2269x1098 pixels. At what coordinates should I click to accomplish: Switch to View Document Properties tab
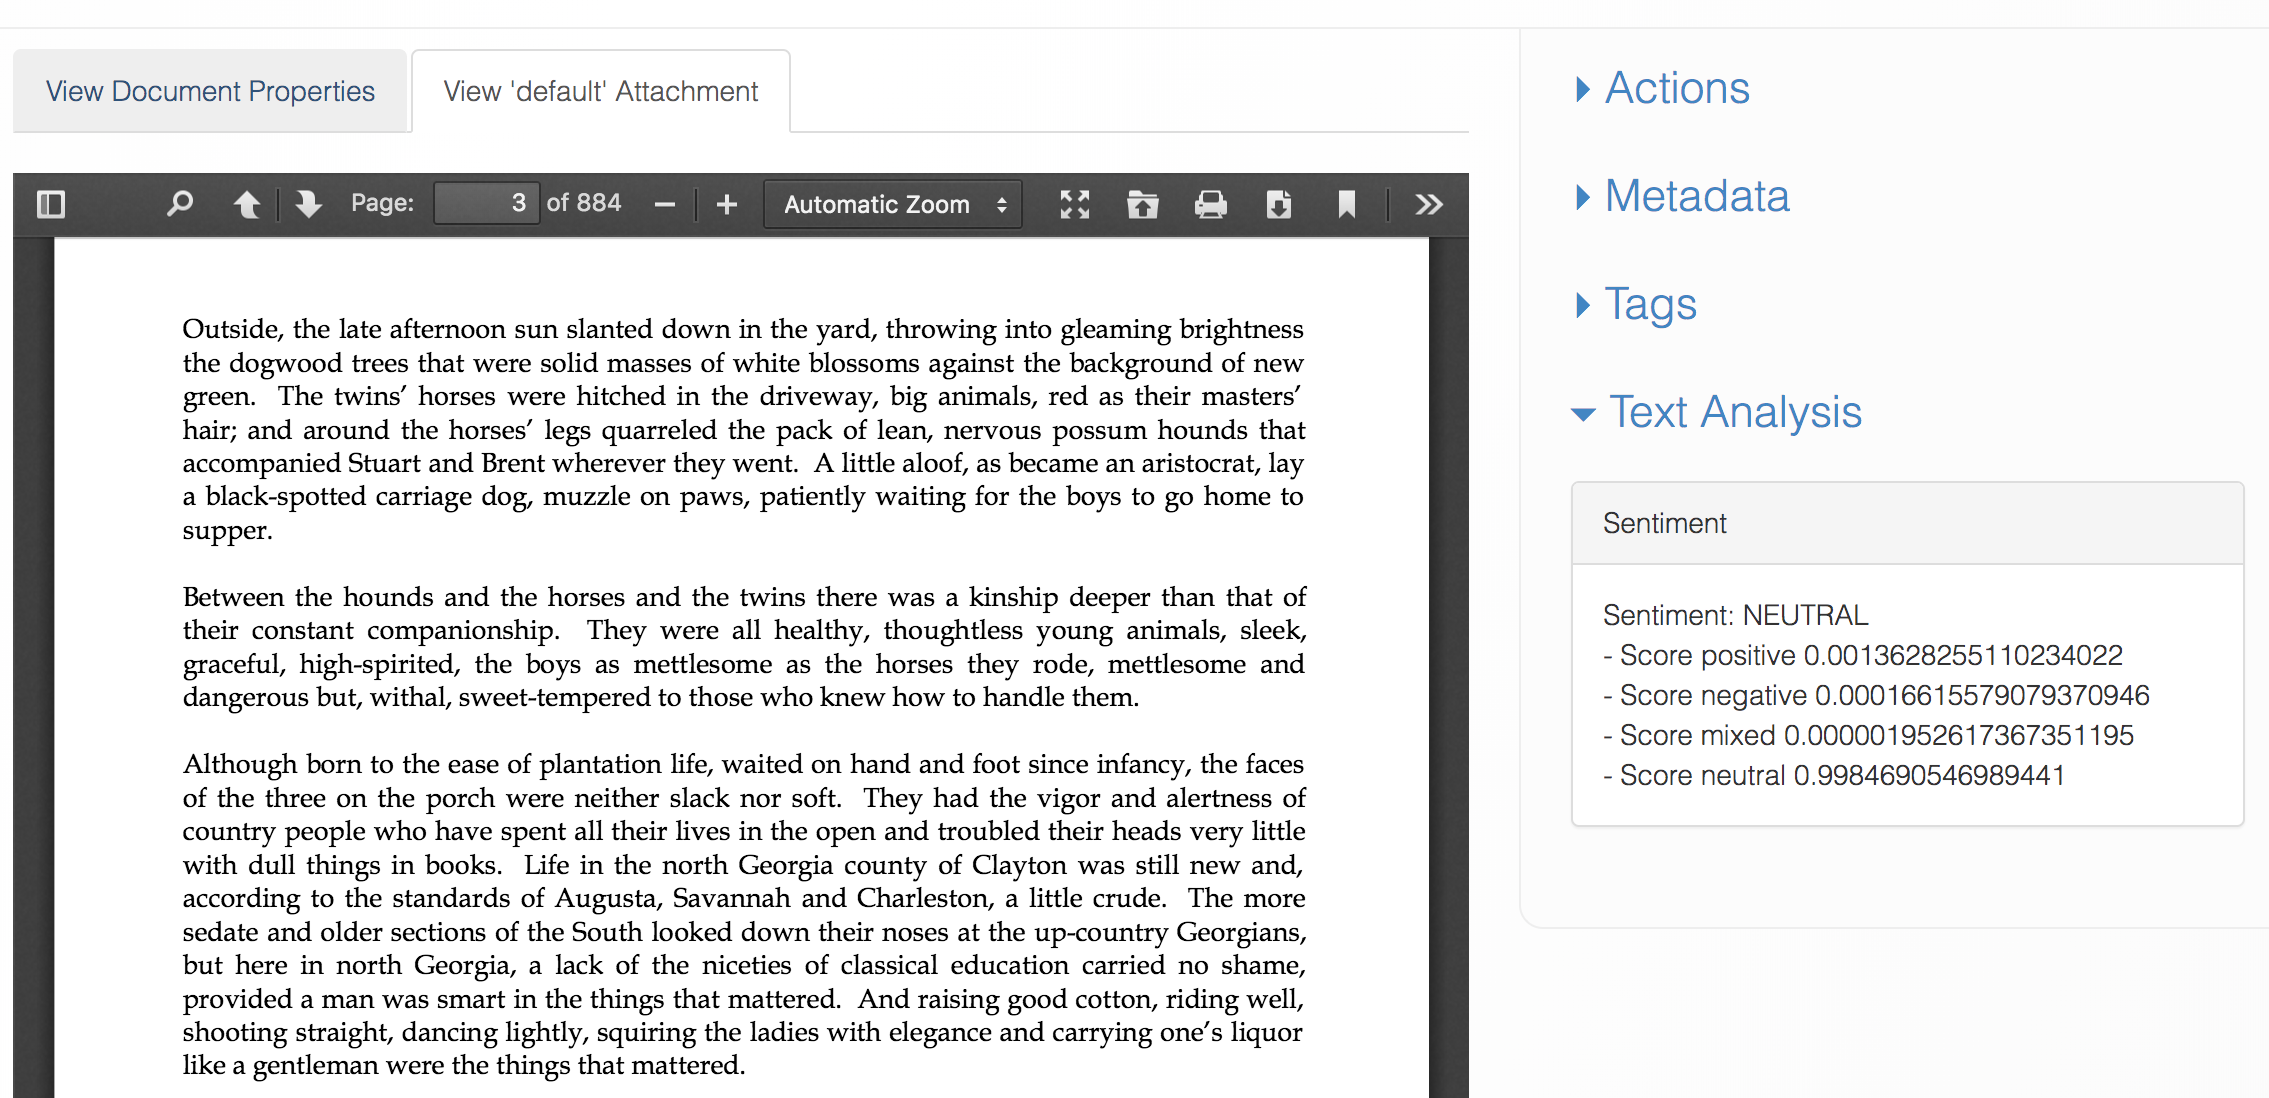210,91
